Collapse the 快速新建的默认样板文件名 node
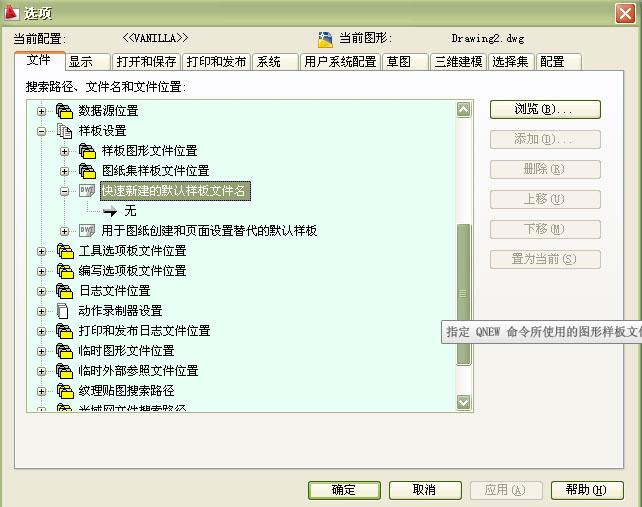This screenshot has height=507, width=642. pyautogui.click(x=64, y=191)
